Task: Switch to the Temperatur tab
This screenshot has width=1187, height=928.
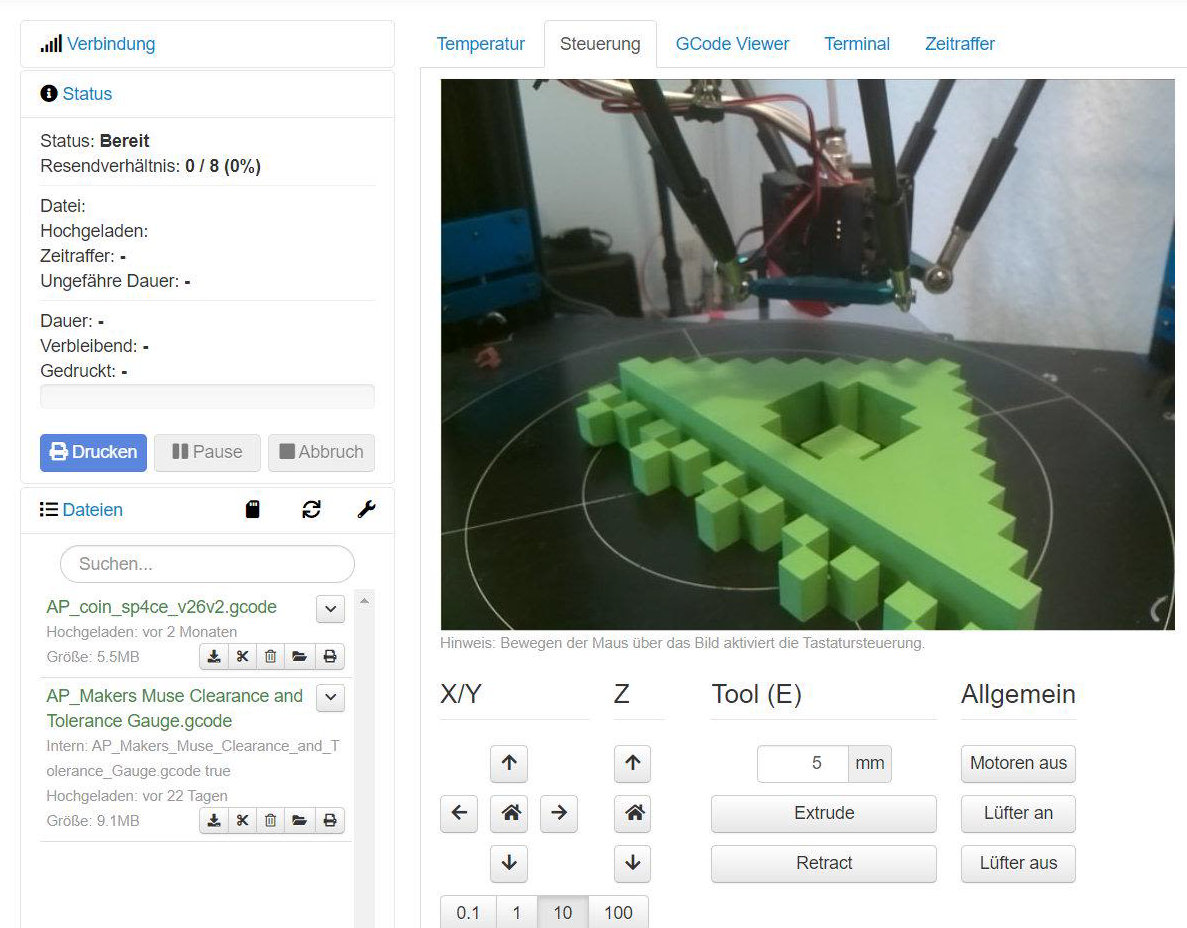Action: point(480,44)
